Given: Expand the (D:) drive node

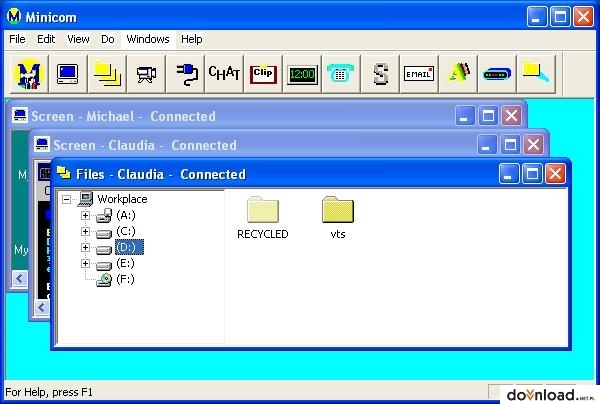Looking at the screenshot, I should (x=85, y=248).
